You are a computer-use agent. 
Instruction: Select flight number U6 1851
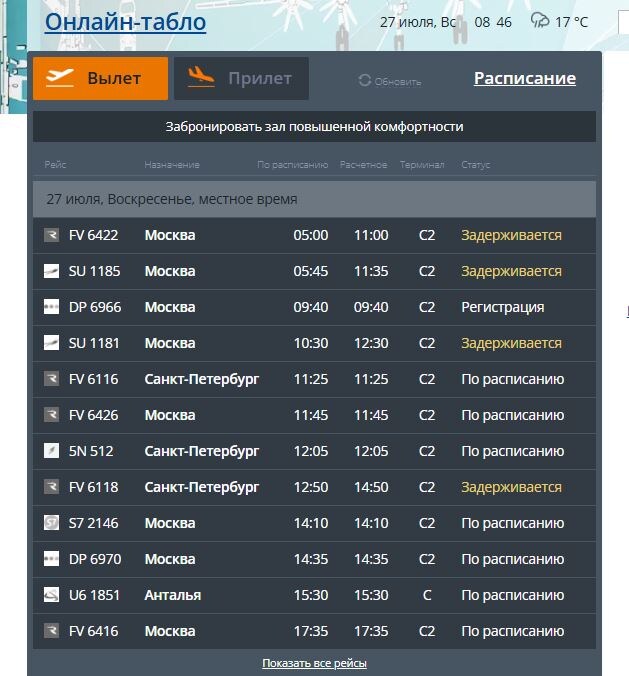click(94, 595)
